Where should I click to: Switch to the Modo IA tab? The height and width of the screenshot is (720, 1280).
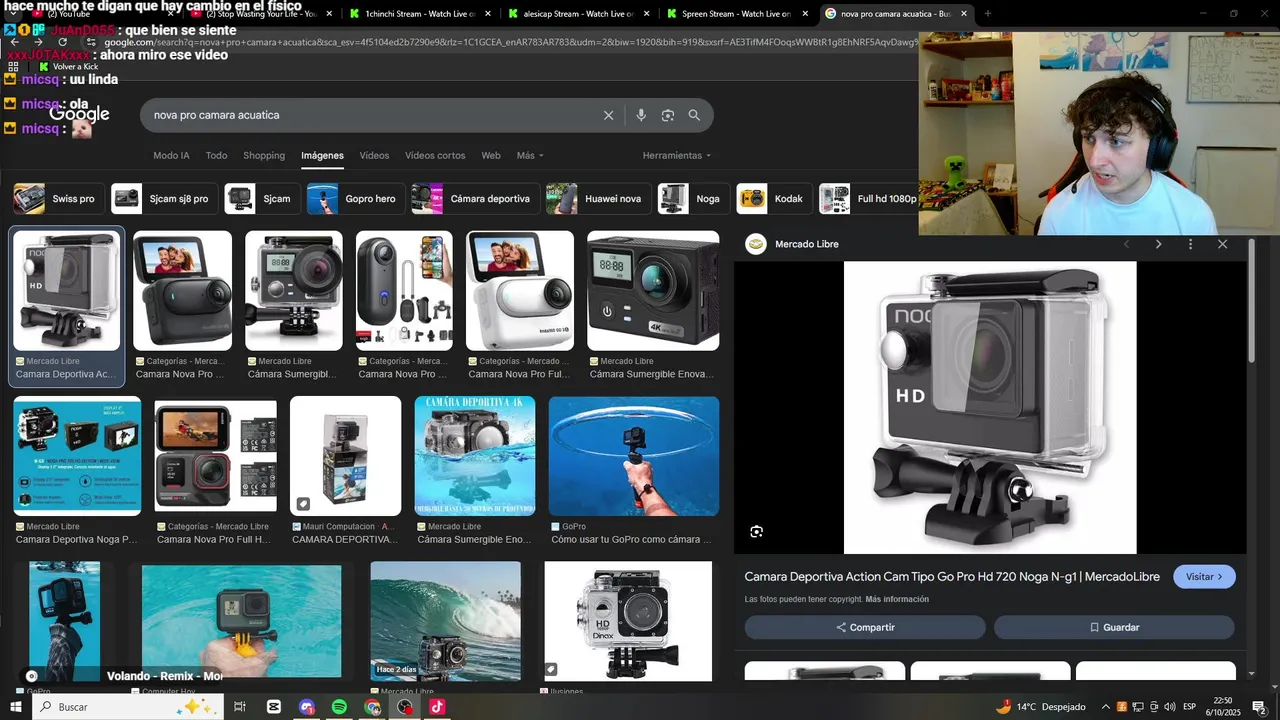point(171,156)
